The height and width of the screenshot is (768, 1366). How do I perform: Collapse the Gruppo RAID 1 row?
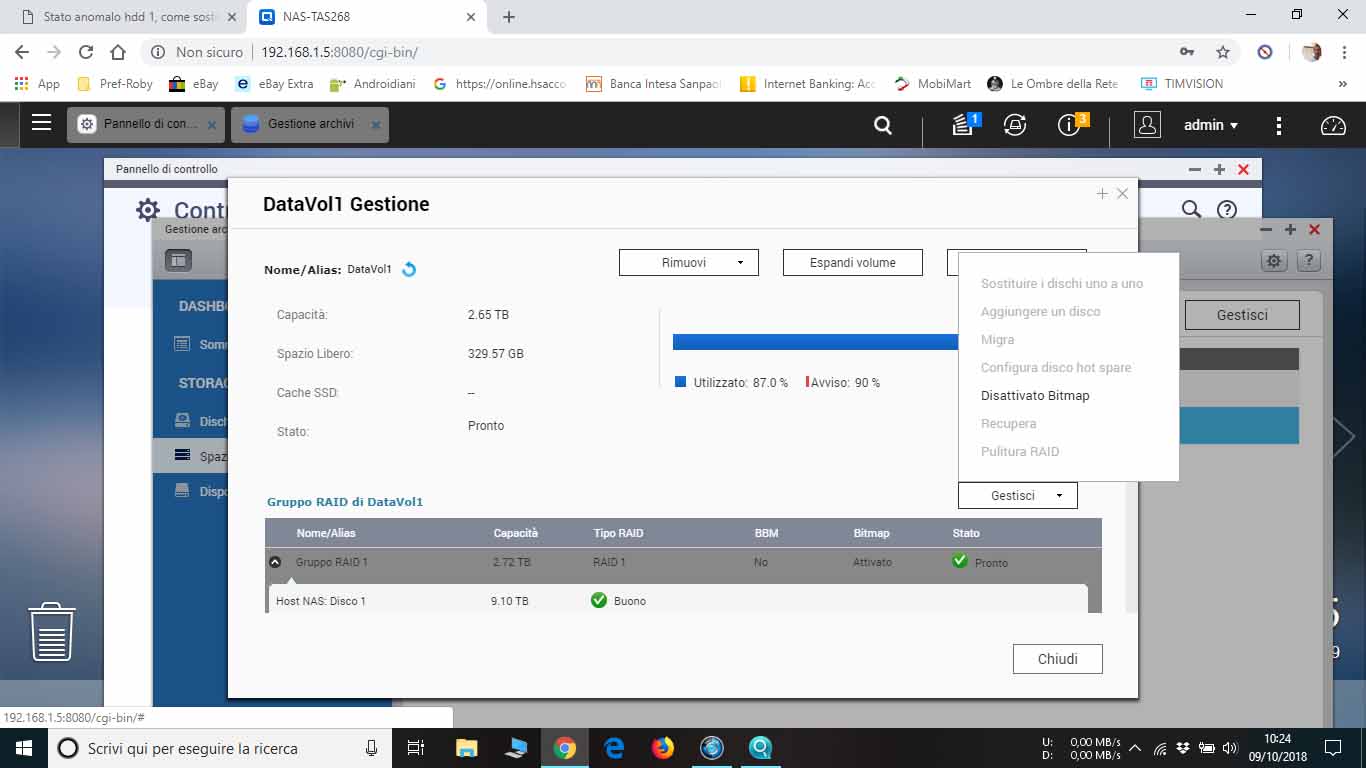pos(275,562)
